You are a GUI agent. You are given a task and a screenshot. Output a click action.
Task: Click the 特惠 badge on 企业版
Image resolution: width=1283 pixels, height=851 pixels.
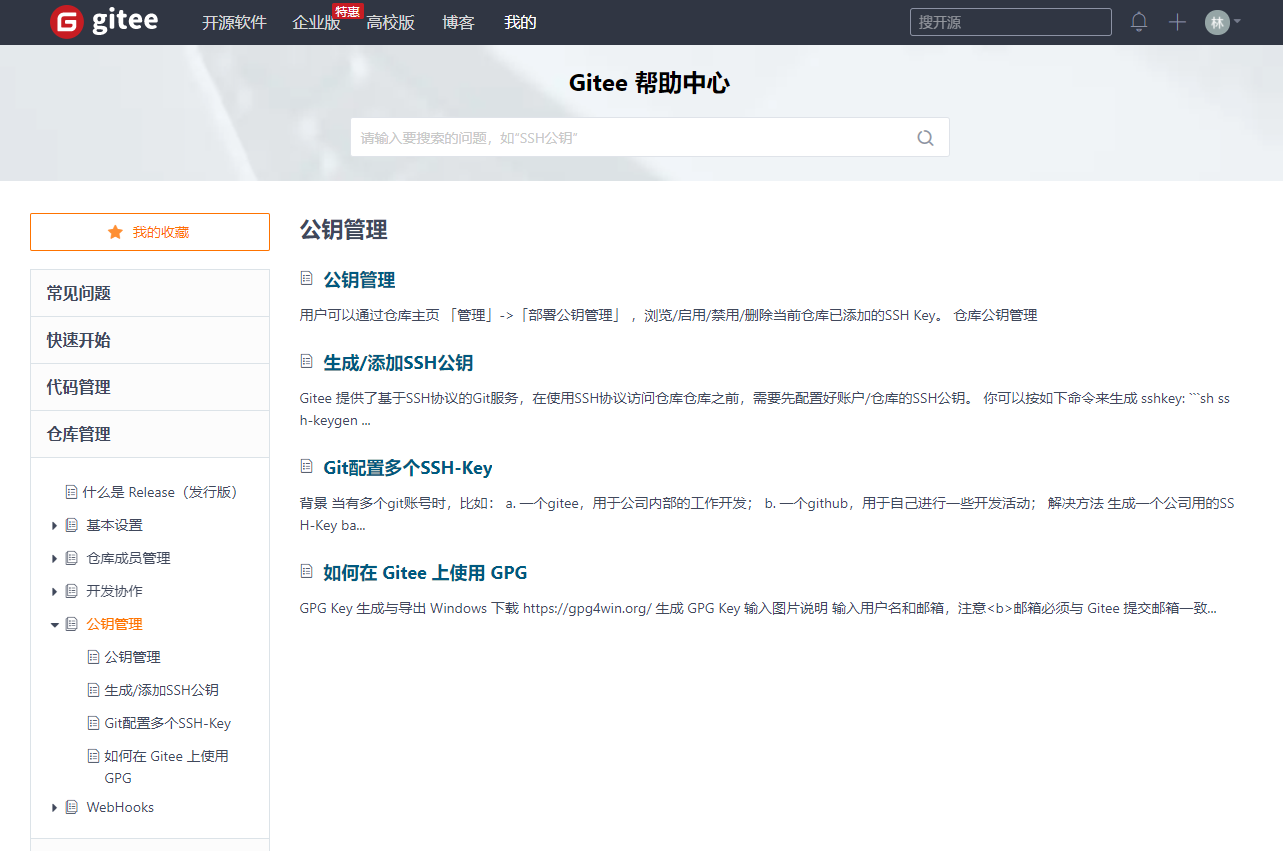tap(347, 11)
